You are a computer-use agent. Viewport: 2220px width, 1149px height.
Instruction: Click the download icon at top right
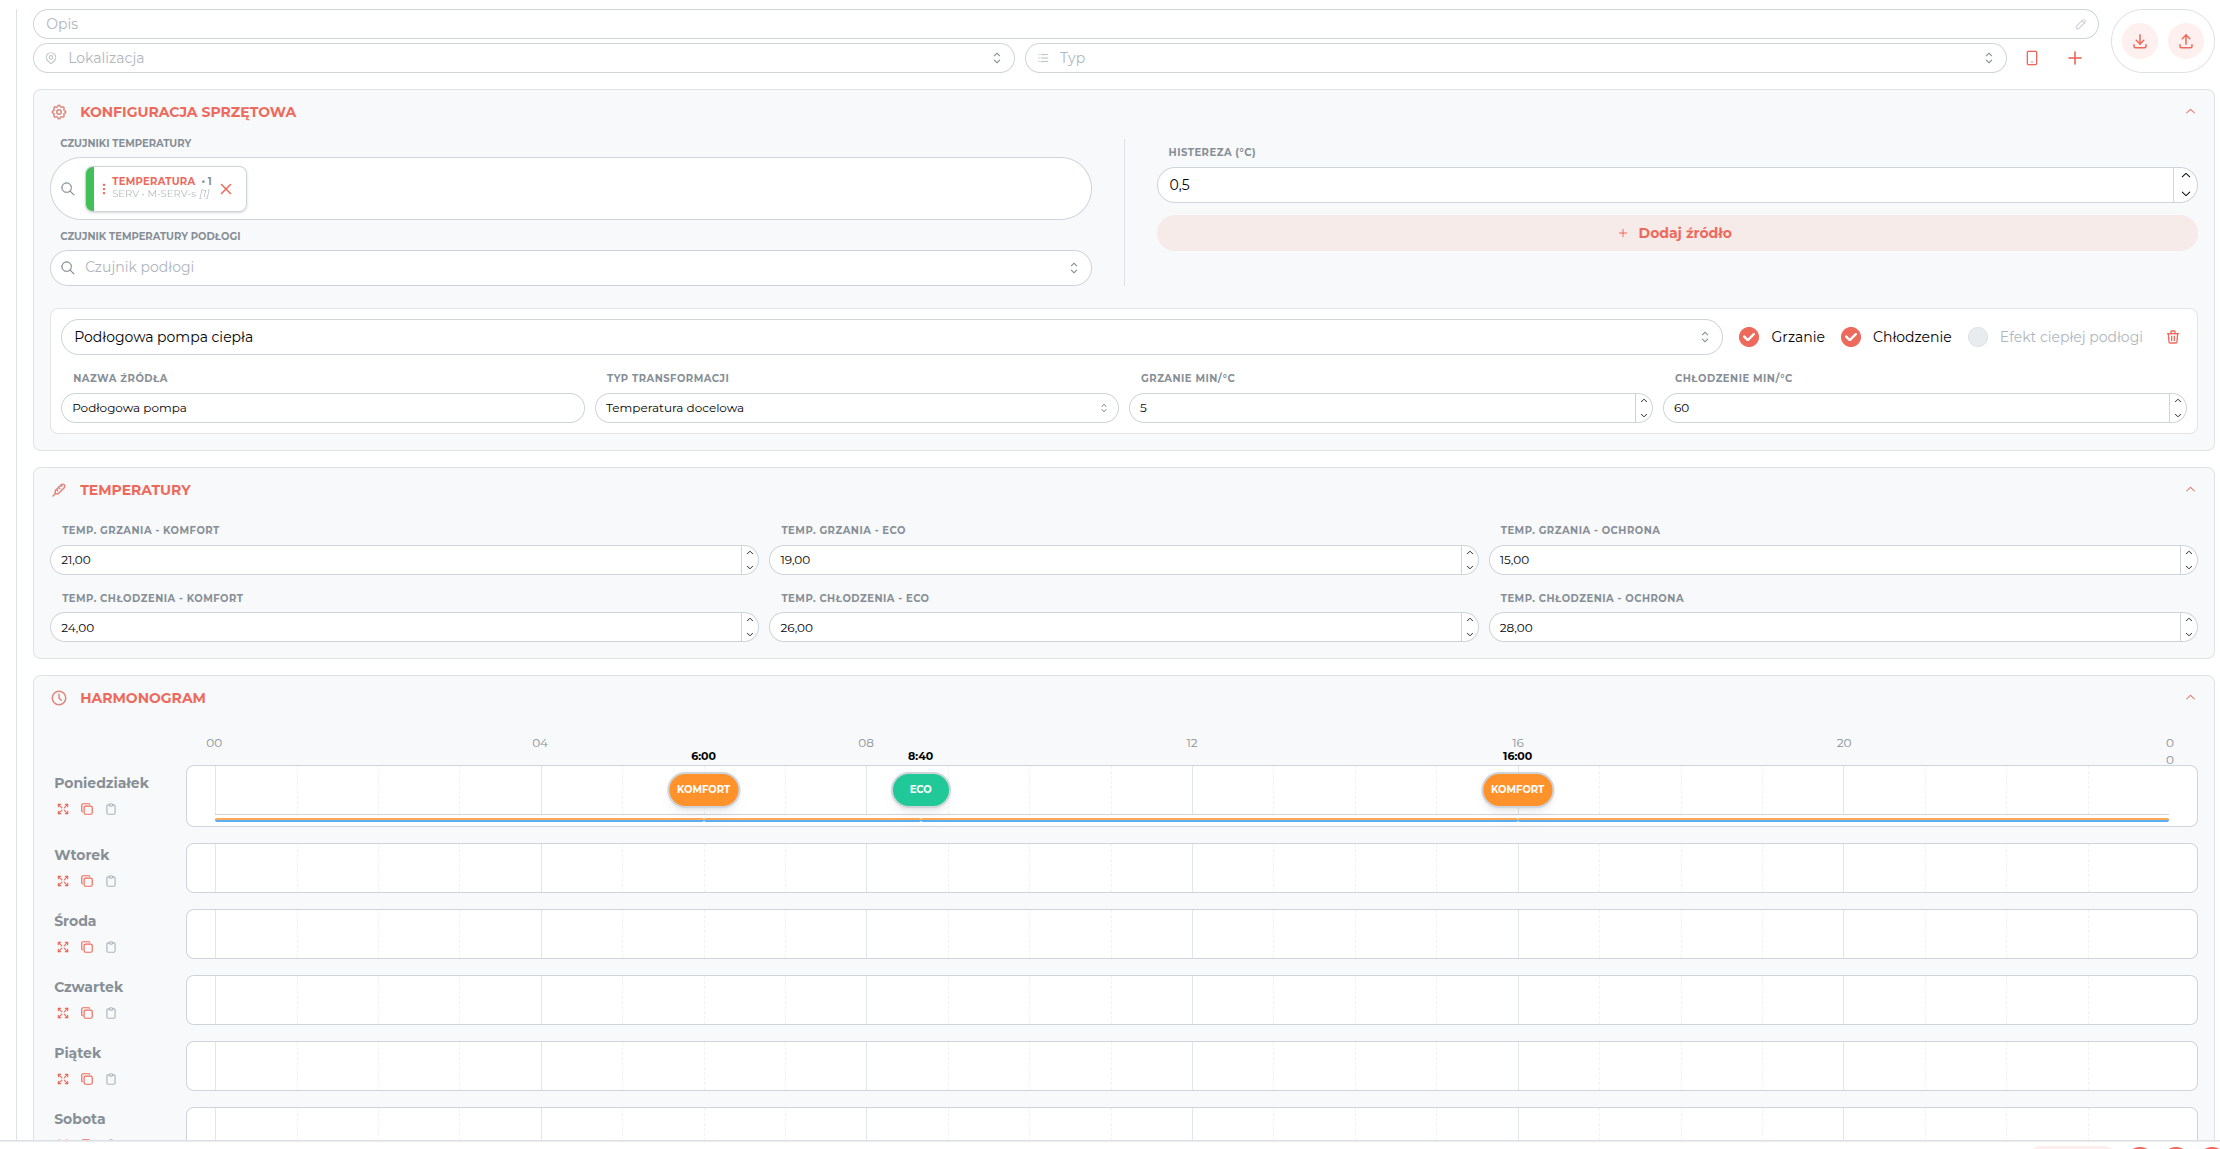(x=2139, y=42)
